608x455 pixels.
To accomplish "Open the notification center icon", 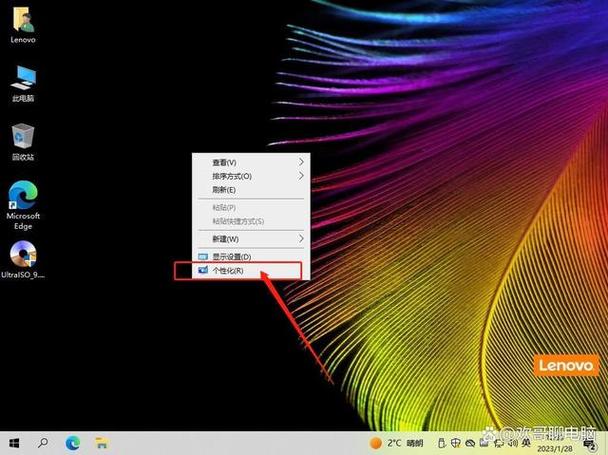I will coord(590,444).
